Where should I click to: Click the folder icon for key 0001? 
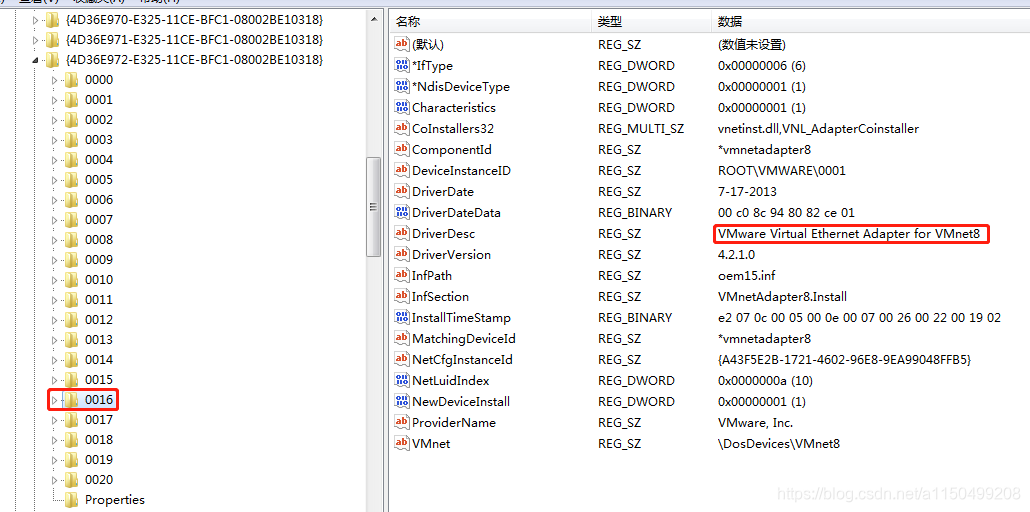(71, 100)
